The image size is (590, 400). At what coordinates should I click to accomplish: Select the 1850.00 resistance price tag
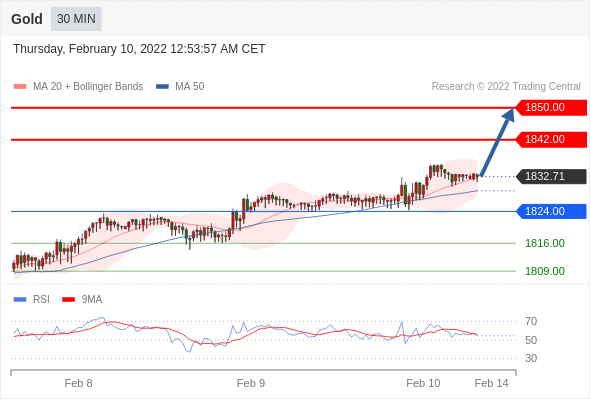551,108
